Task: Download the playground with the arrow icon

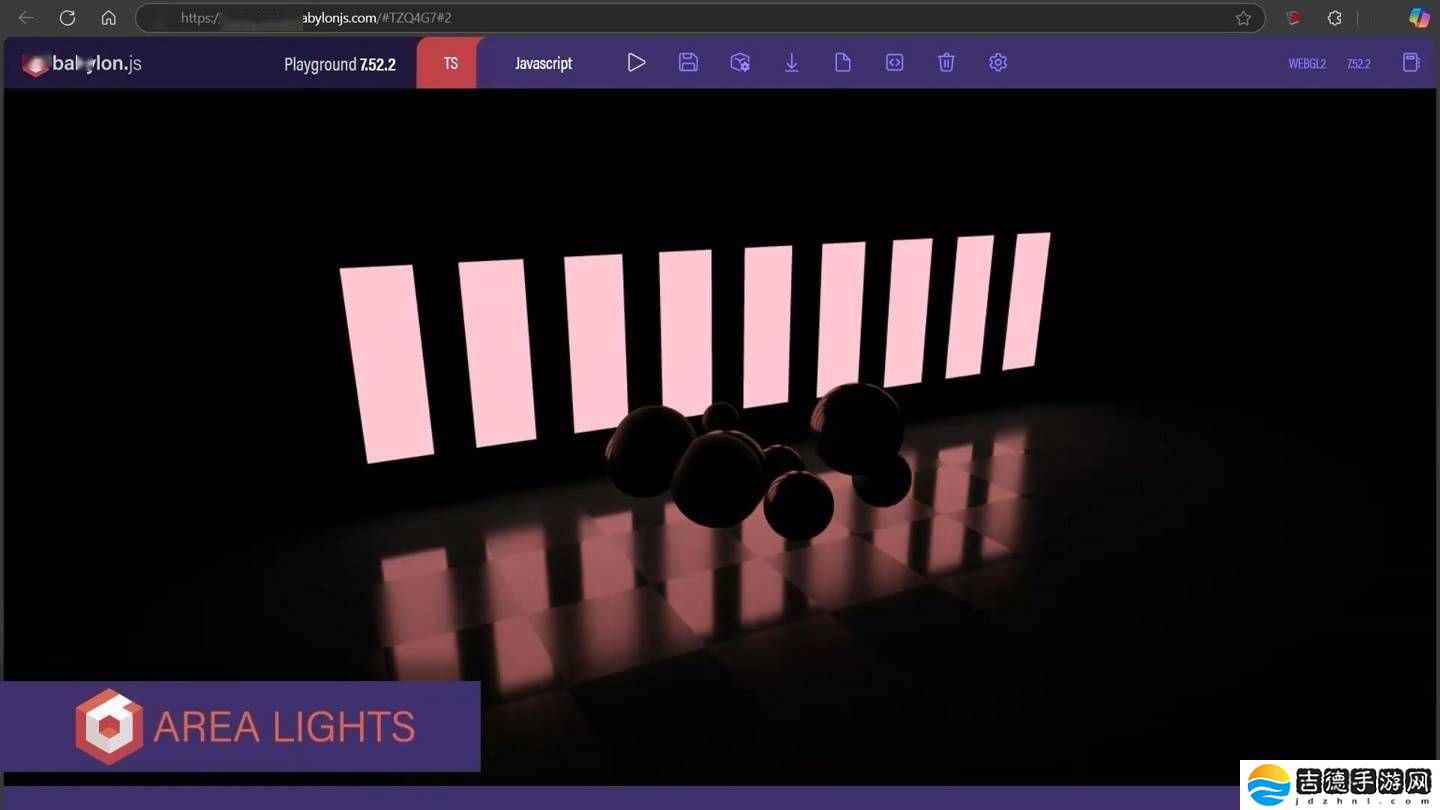Action: [x=791, y=62]
